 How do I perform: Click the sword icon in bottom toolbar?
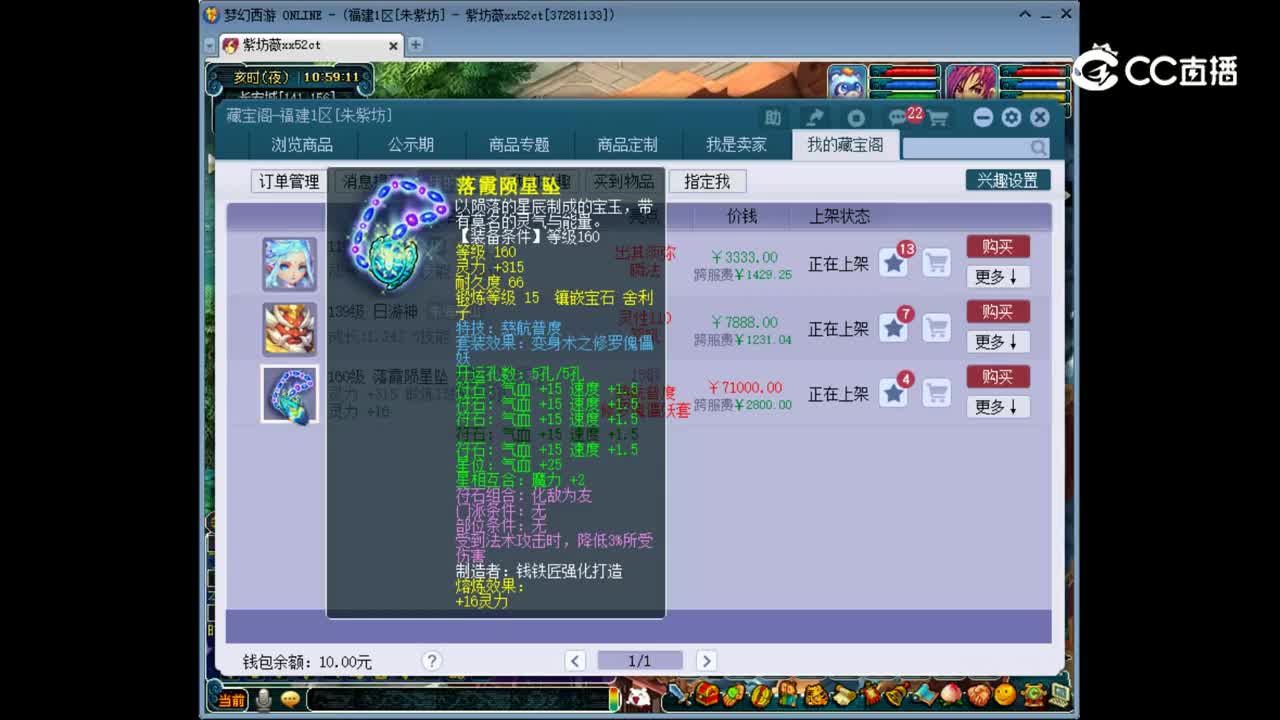pyautogui.click(x=680, y=694)
